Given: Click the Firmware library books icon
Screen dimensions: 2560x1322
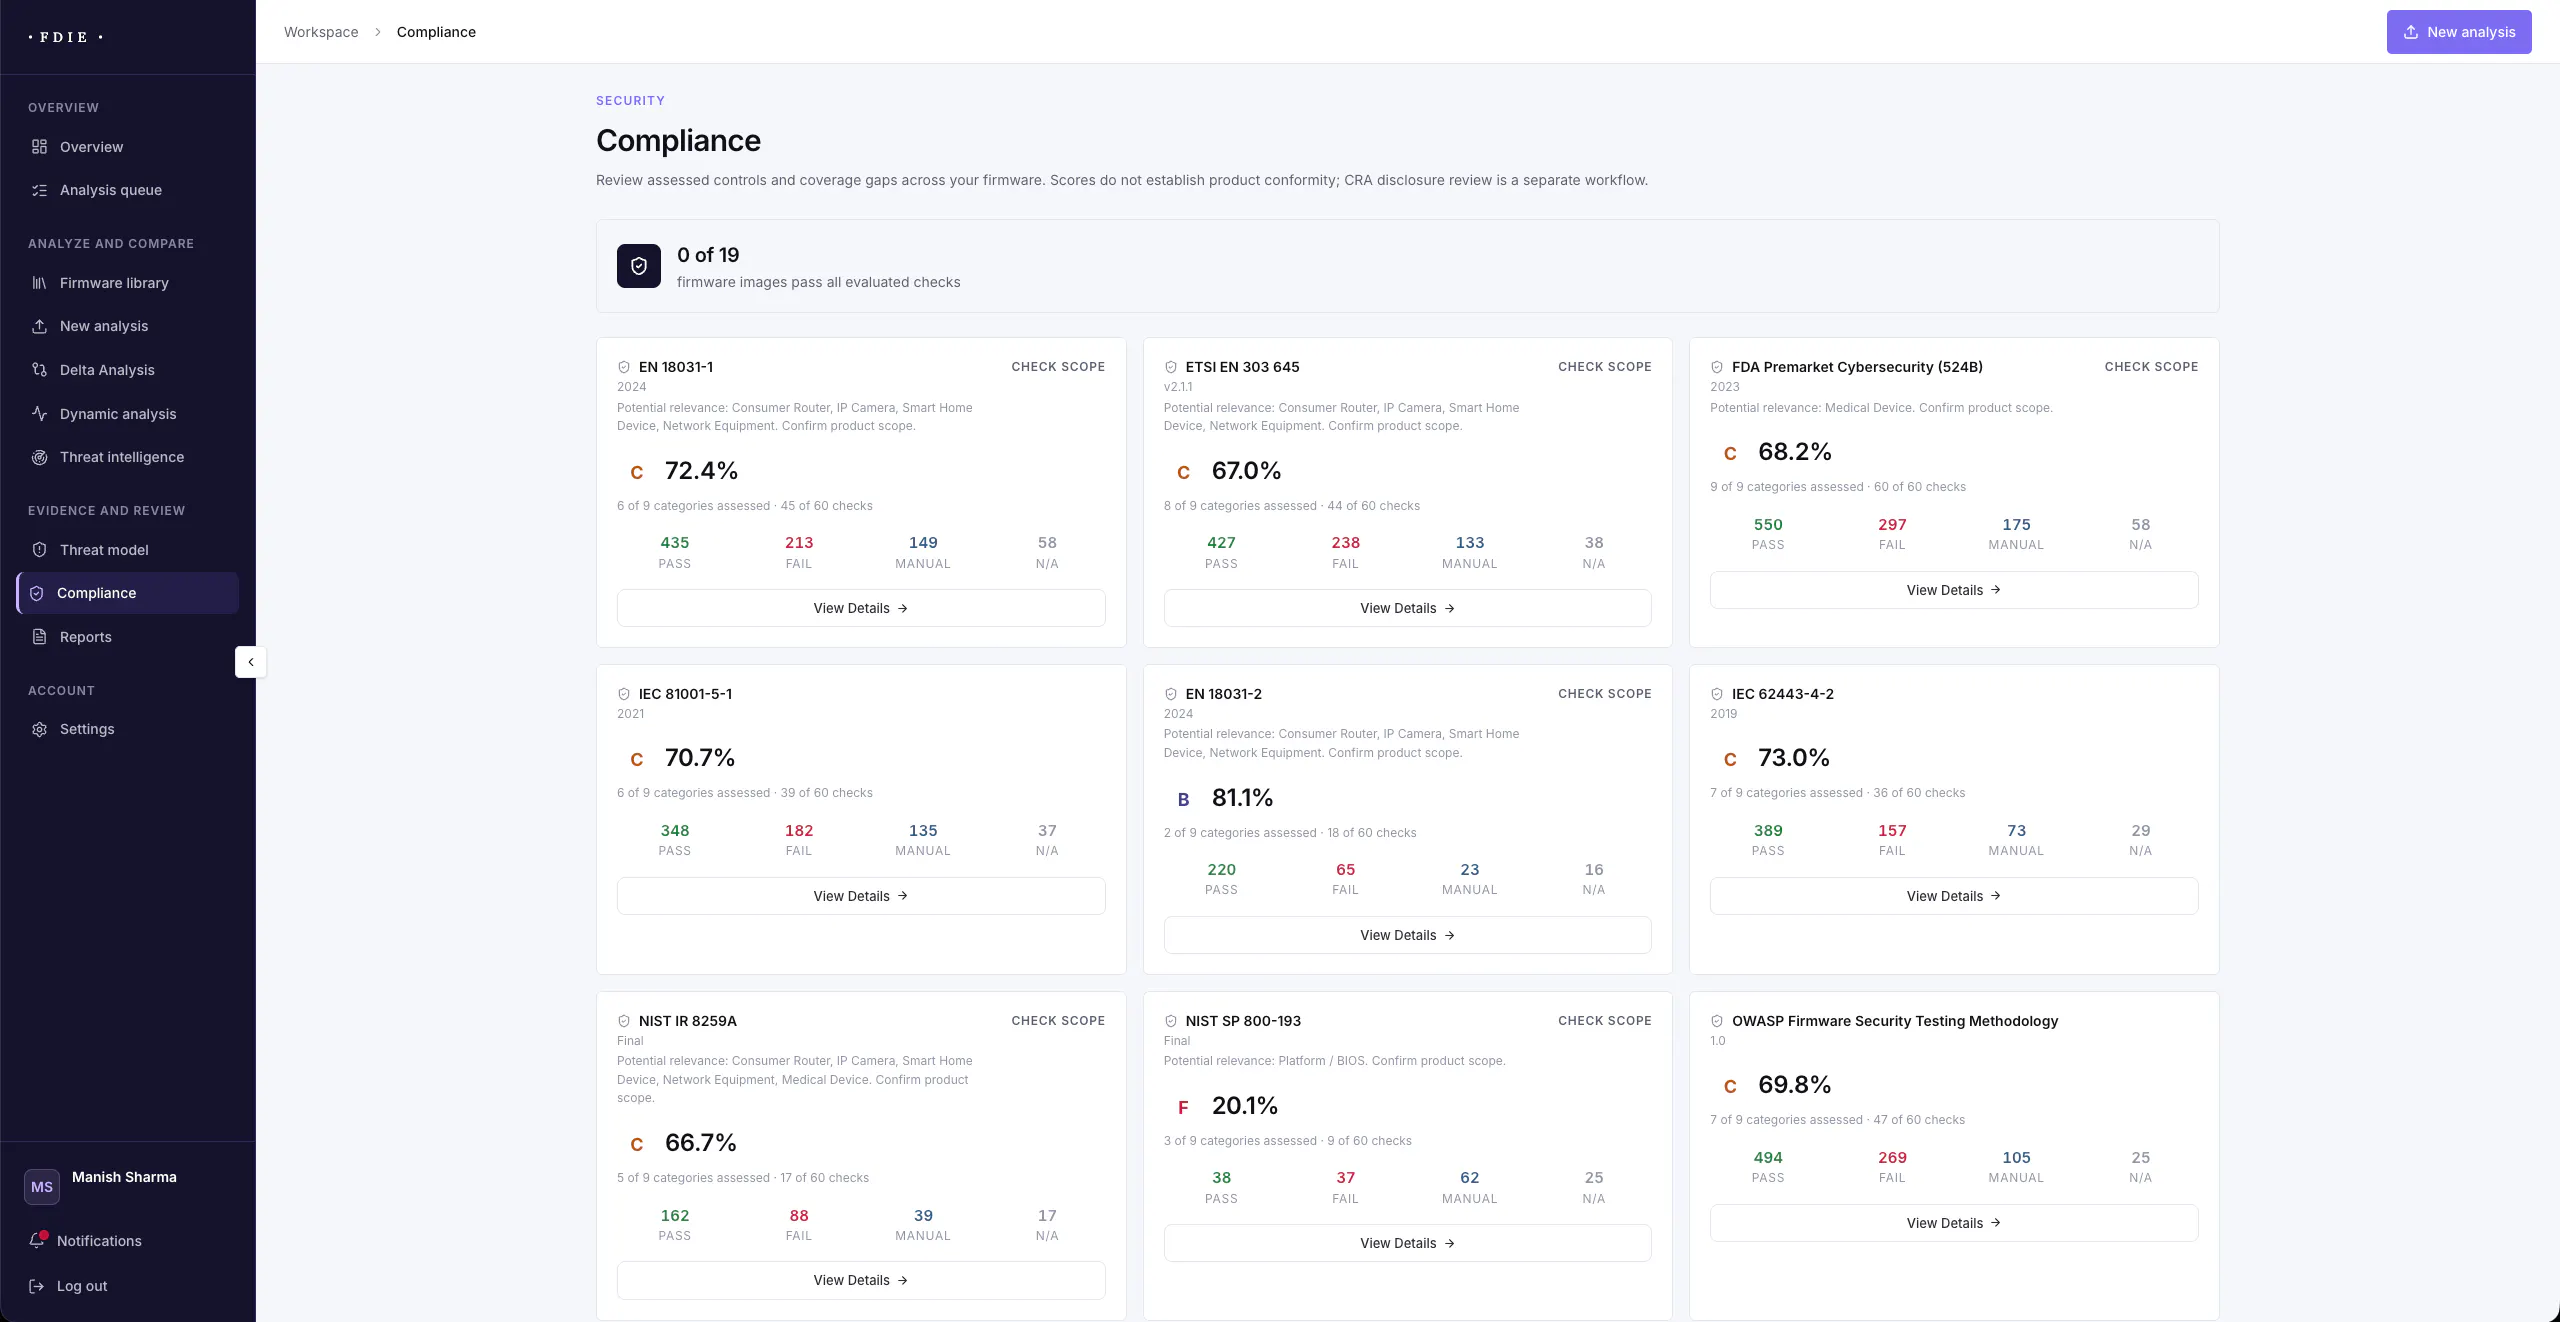Looking at the screenshot, I should [x=39, y=283].
